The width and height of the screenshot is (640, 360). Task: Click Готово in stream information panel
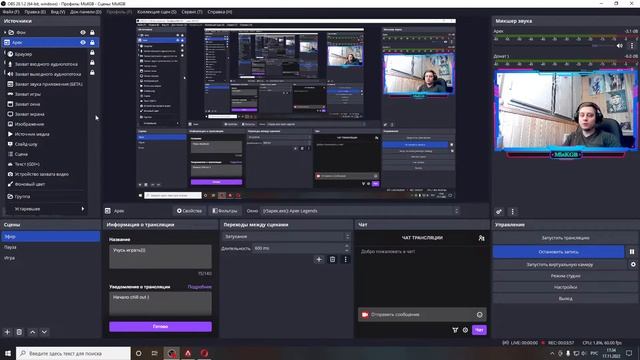point(160,327)
